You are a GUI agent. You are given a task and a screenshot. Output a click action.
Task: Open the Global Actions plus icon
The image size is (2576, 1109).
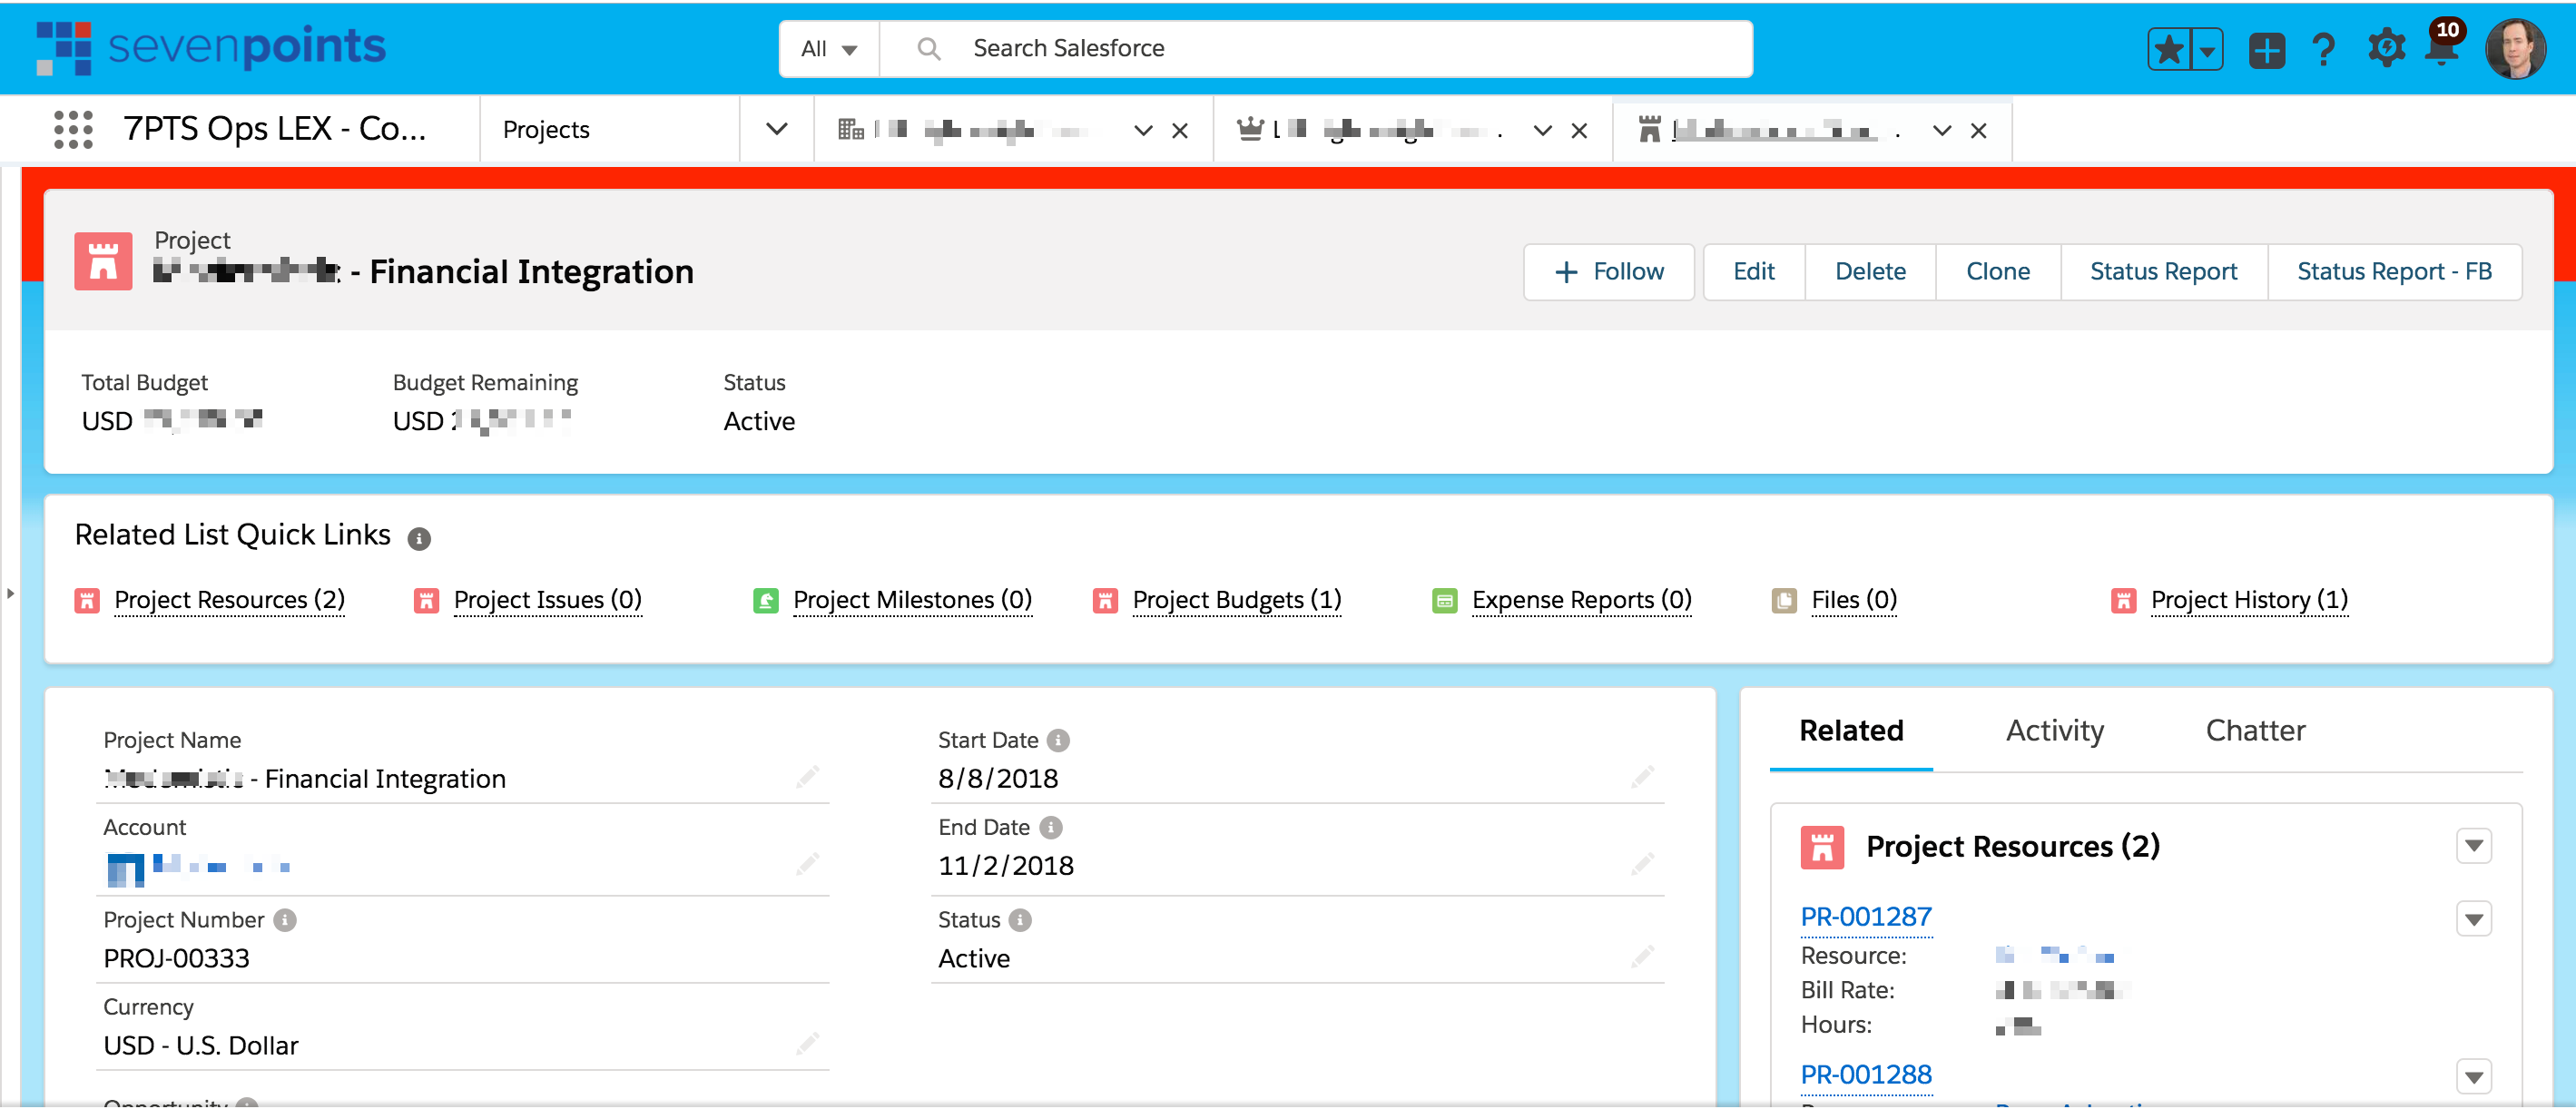pos(2266,49)
